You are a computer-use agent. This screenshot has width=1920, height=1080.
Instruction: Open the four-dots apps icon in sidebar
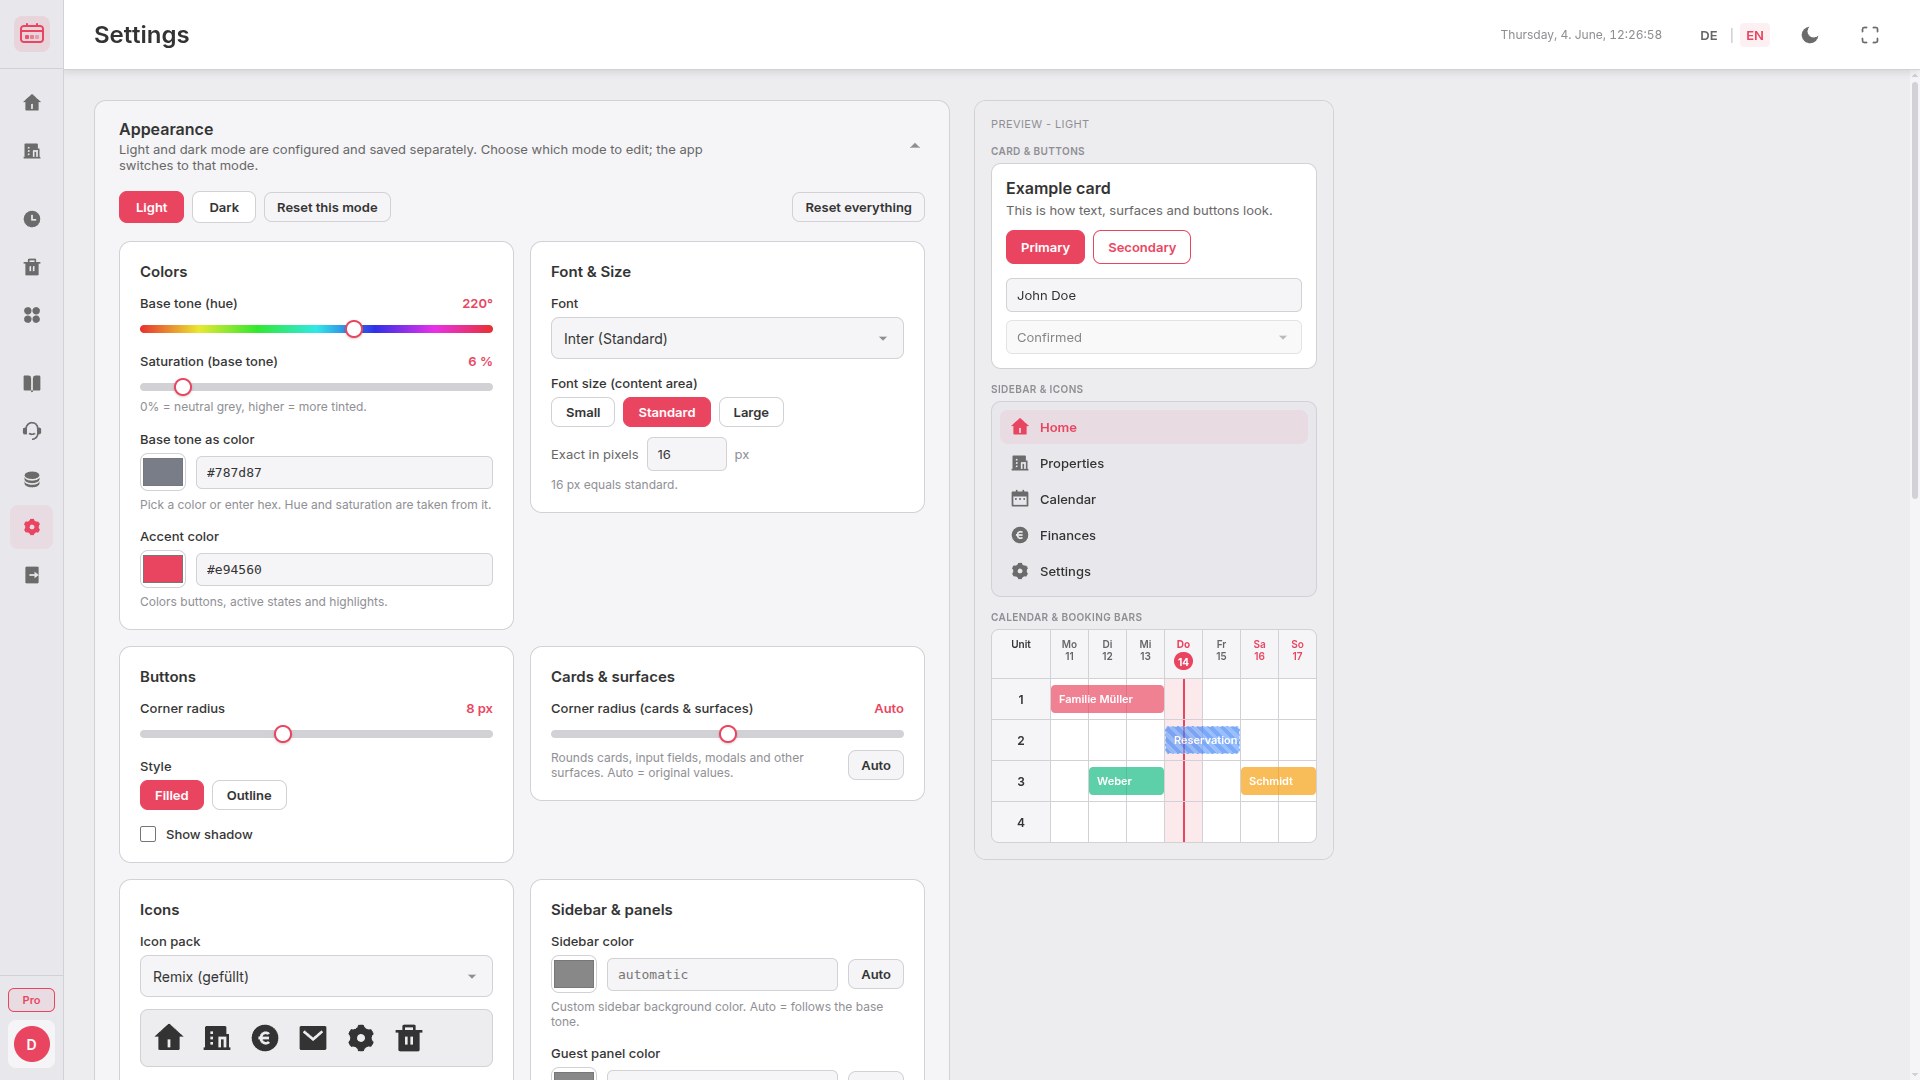pyautogui.click(x=32, y=315)
